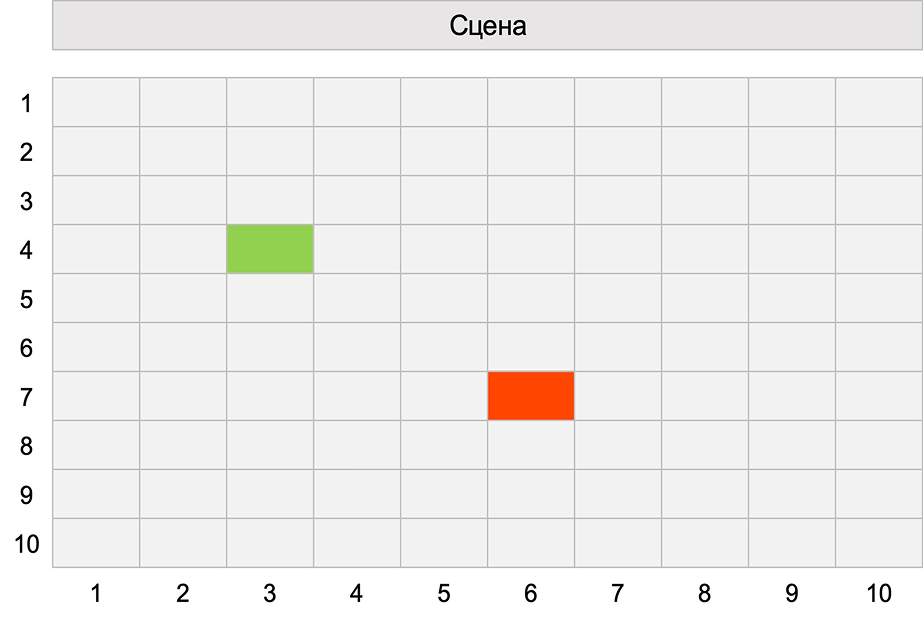Choose the seat at row 10, column 10
923x617 pixels.
coord(878,543)
